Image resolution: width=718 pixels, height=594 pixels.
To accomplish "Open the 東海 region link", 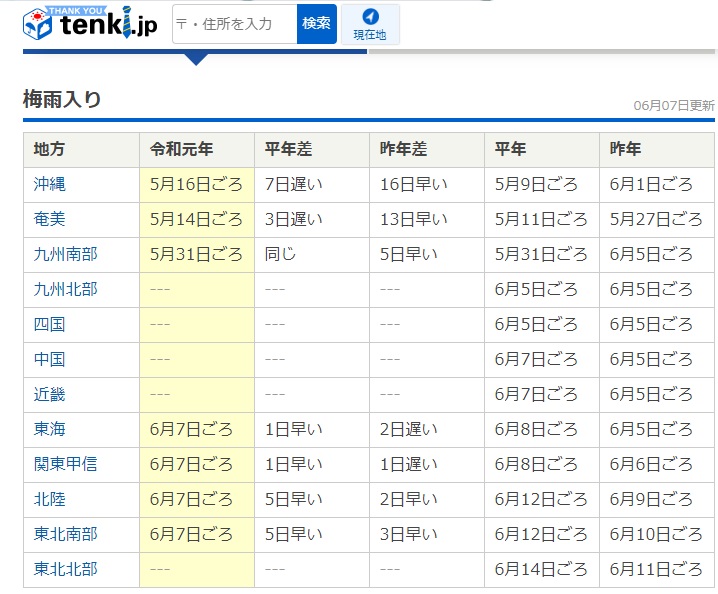I will [49, 429].
